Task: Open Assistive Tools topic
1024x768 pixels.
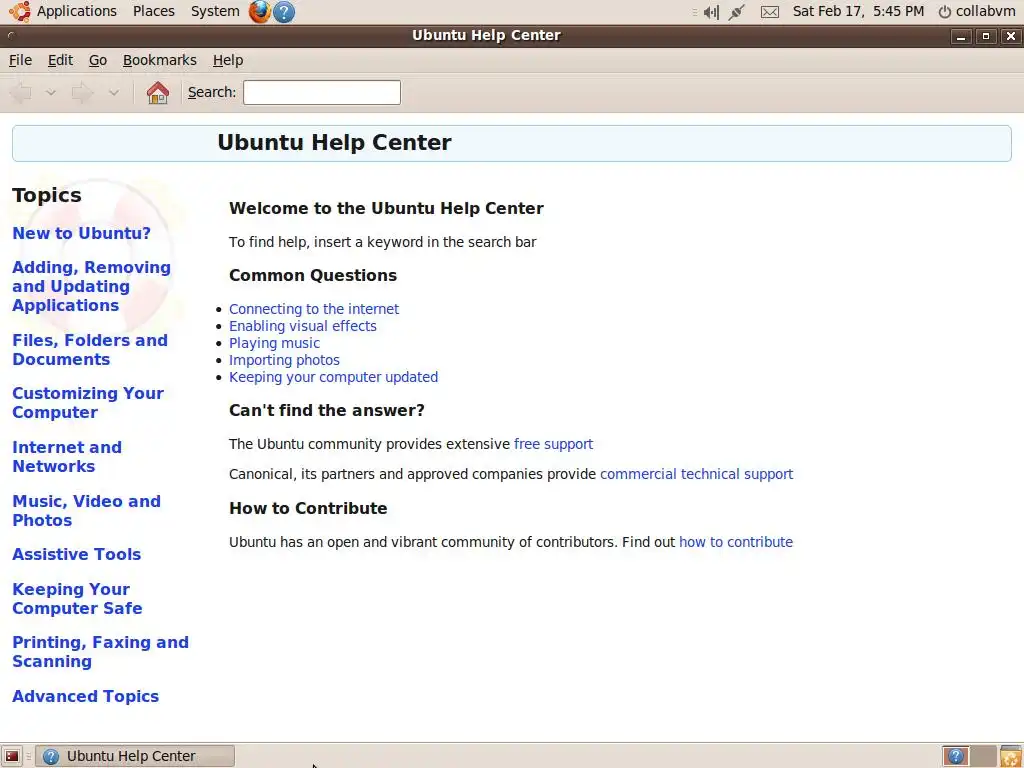Action: point(76,554)
